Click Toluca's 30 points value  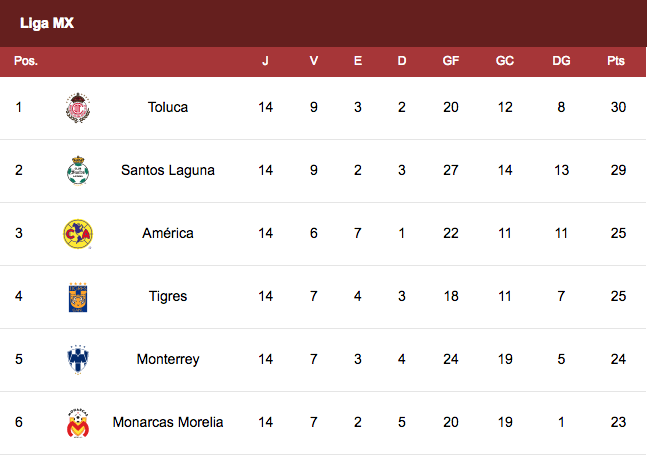pyautogui.click(x=618, y=107)
